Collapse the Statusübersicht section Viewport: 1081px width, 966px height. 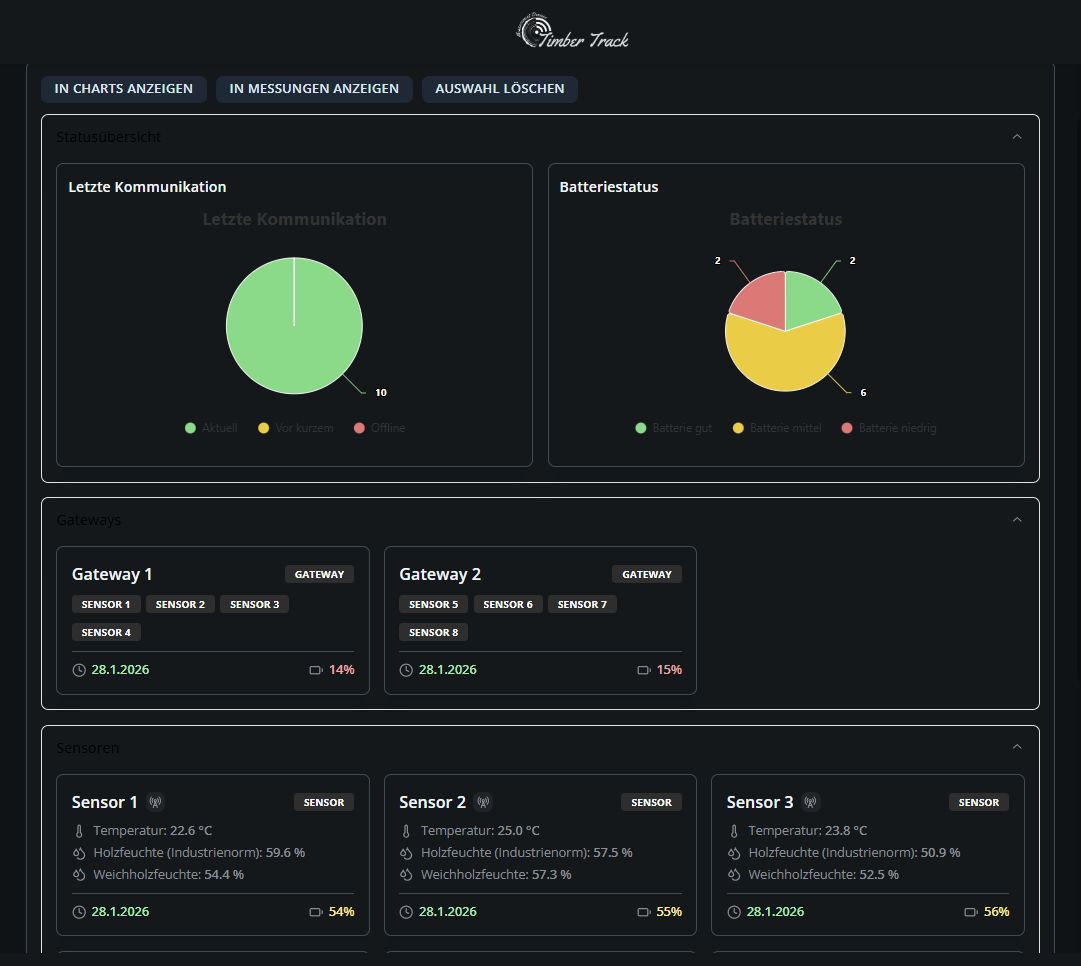click(x=1017, y=137)
